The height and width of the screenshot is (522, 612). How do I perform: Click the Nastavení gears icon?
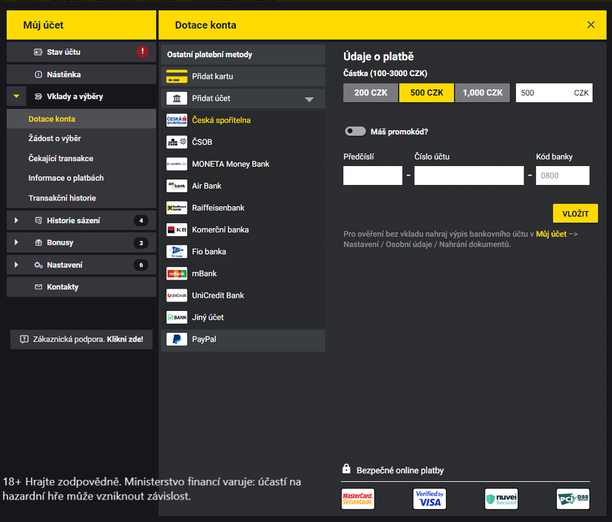click(x=38, y=265)
